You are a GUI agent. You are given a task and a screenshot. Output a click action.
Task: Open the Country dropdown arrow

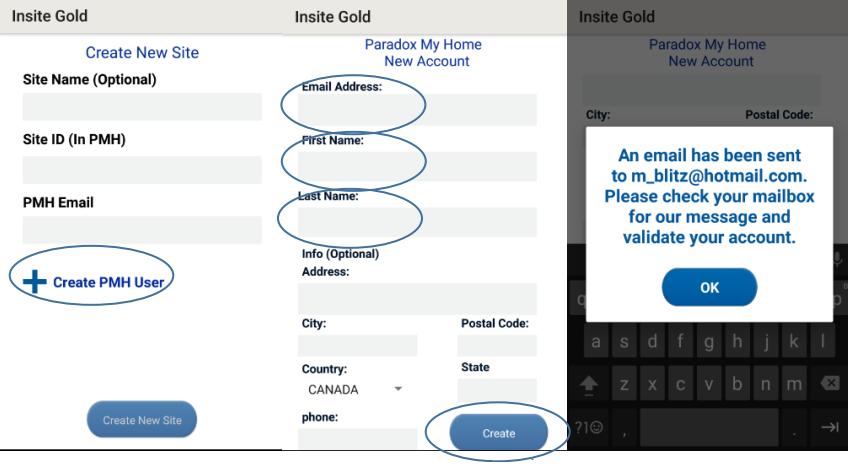click(x=398, y=389)
